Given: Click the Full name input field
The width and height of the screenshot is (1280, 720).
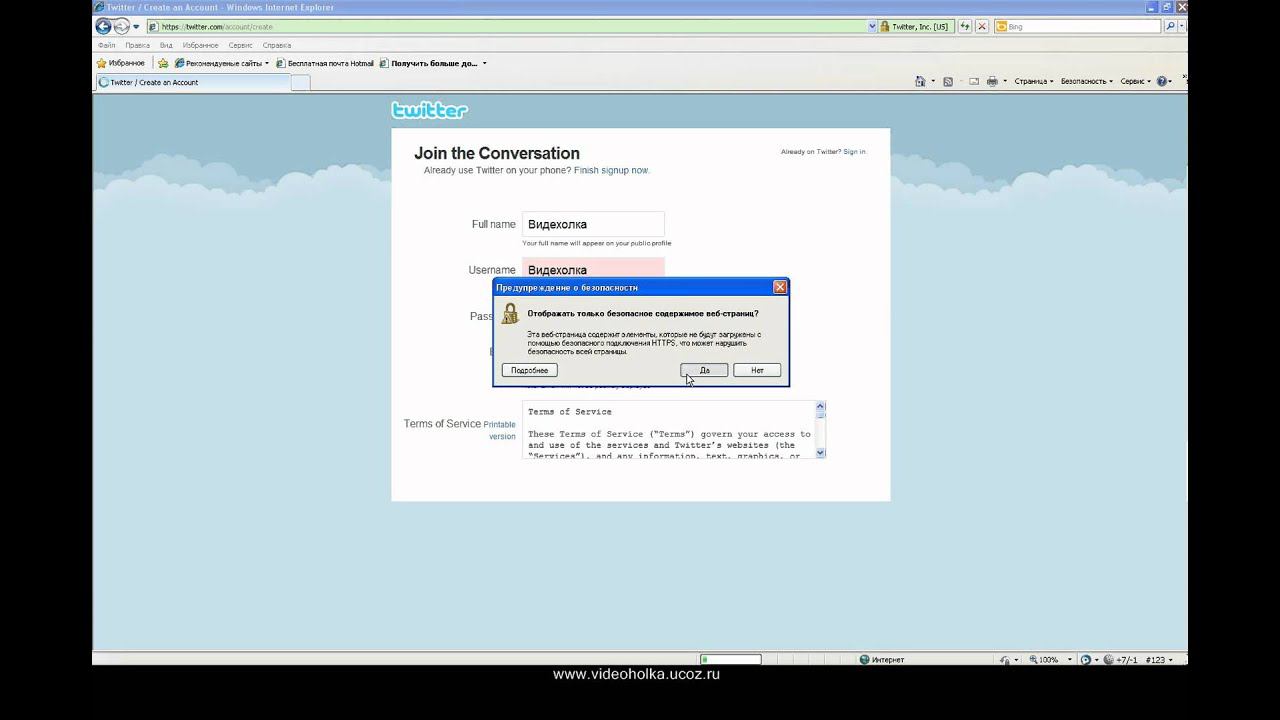Looking at the screenshot, I should tap(593, 224).
